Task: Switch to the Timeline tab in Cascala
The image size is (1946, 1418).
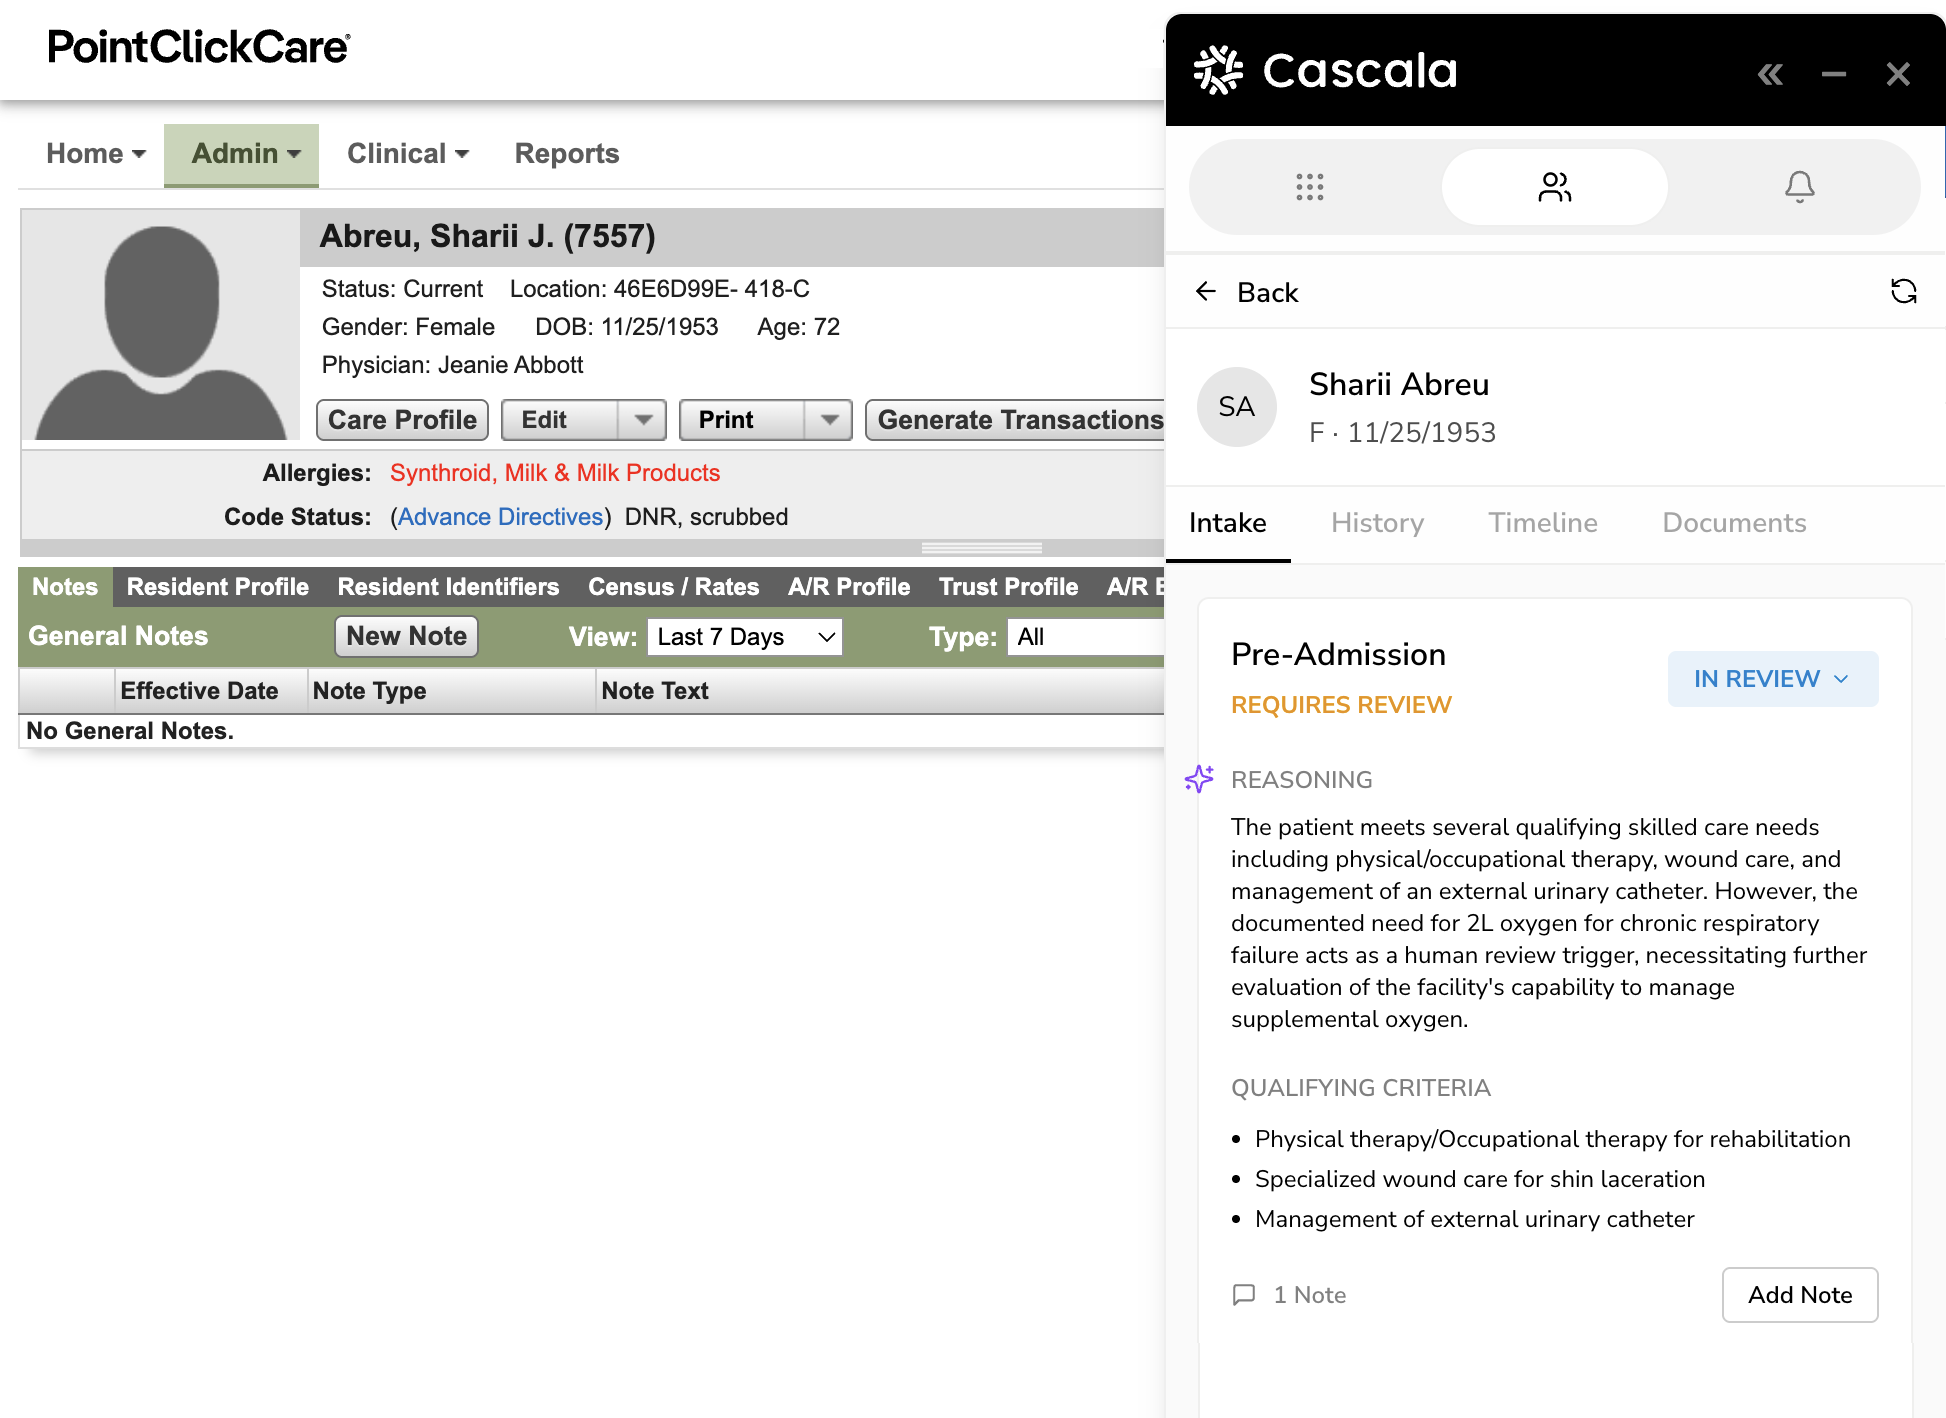Action: coord(1543,523)
